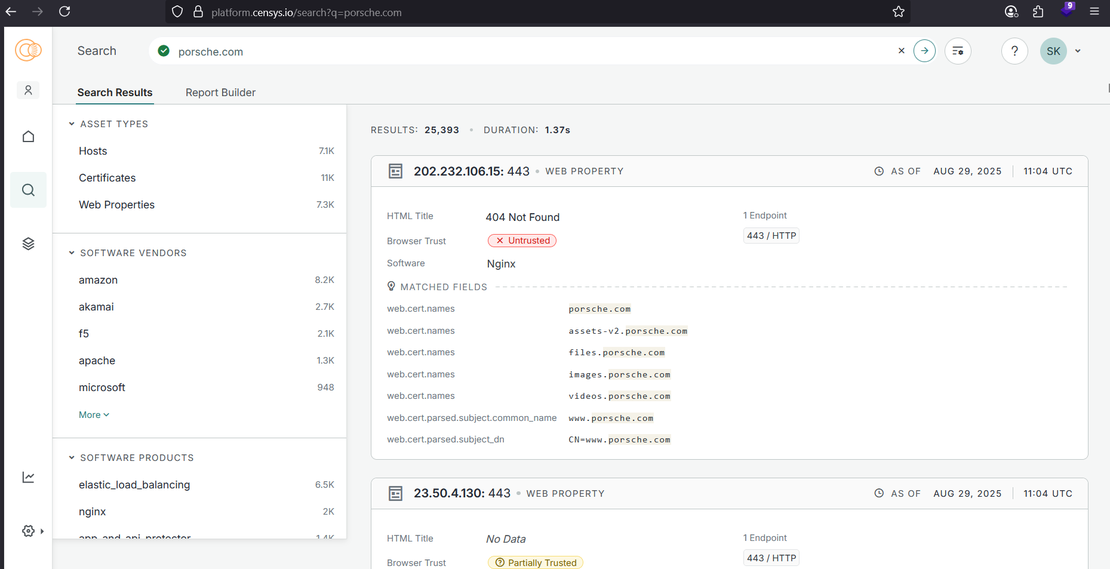Select the Search magnifier sidebar icon
The height and width of the screenshot is (569, 1110).
(x=28, y=190)
